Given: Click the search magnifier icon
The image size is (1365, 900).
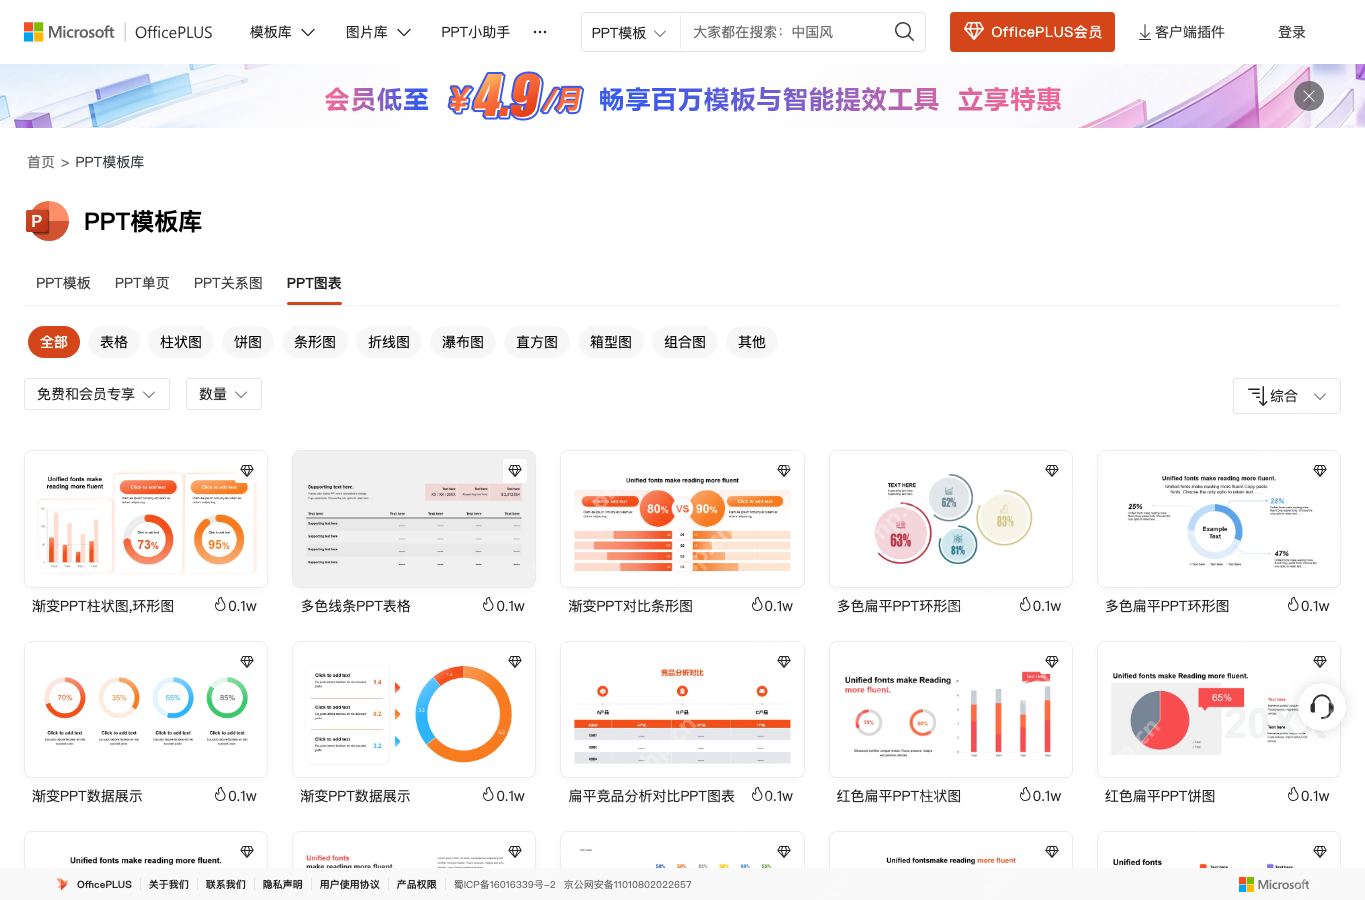Looking at the screenshot, I should [x=904, y=32].
